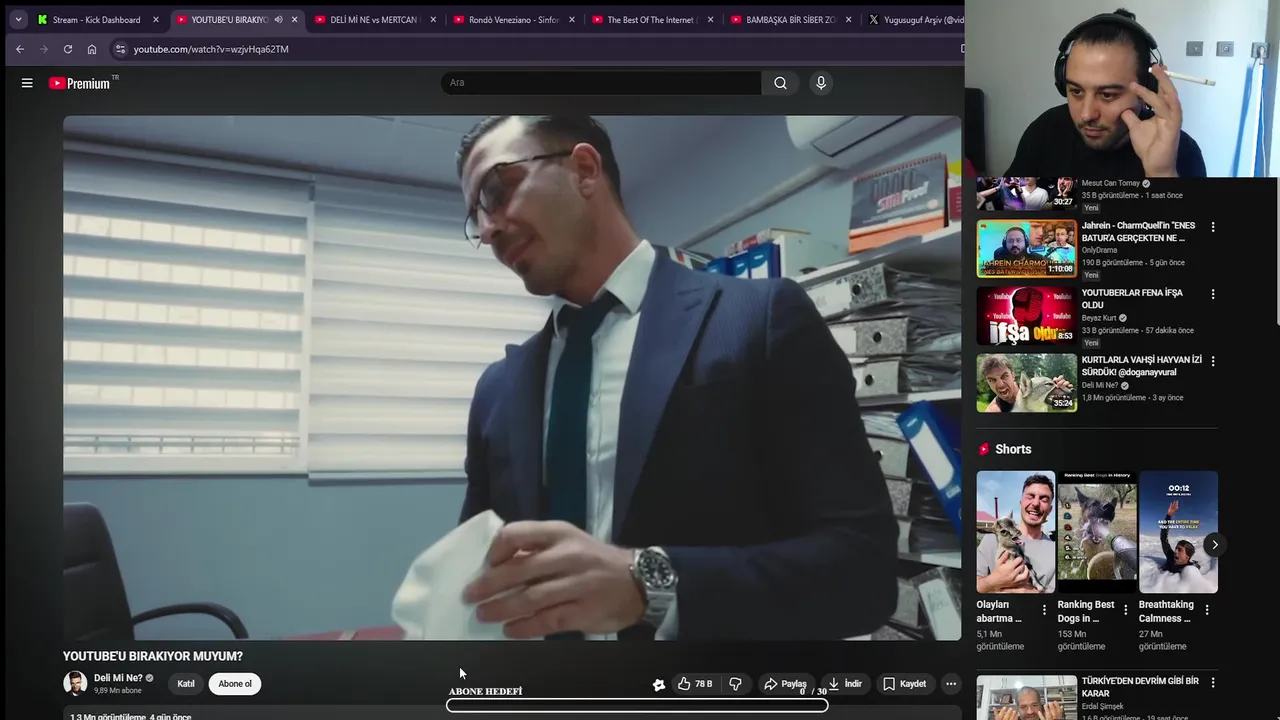Open Deli Mi Ne? channel avatar
Image resolution: width=1280 pixels, height=720 pixels.
point(75,684)
